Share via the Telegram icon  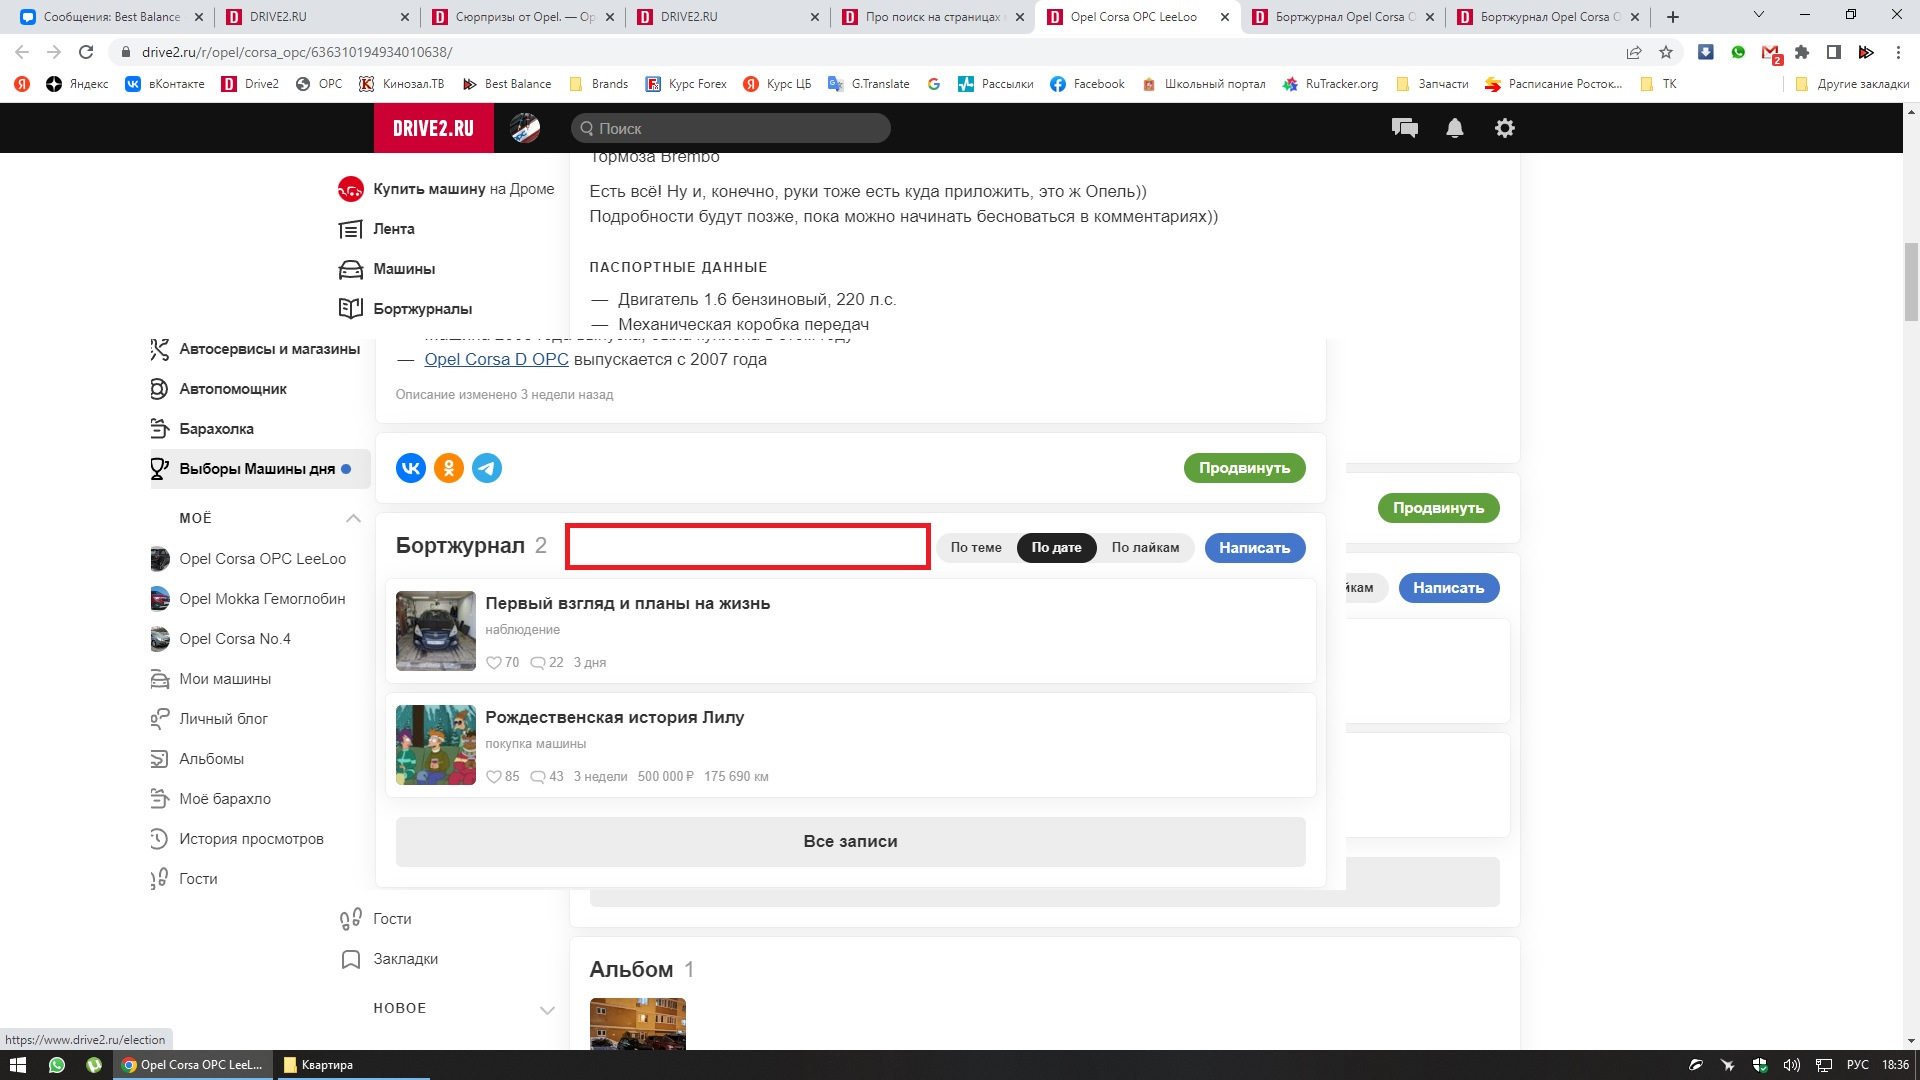coord(487,468)
